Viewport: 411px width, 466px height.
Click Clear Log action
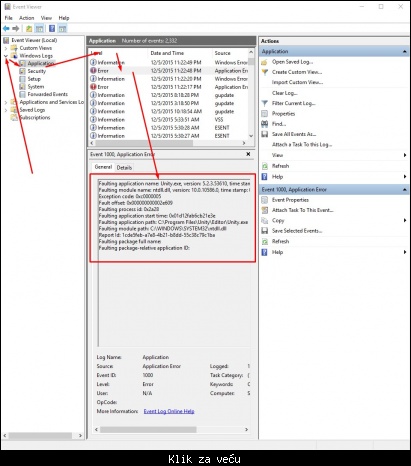click(284, 93)
